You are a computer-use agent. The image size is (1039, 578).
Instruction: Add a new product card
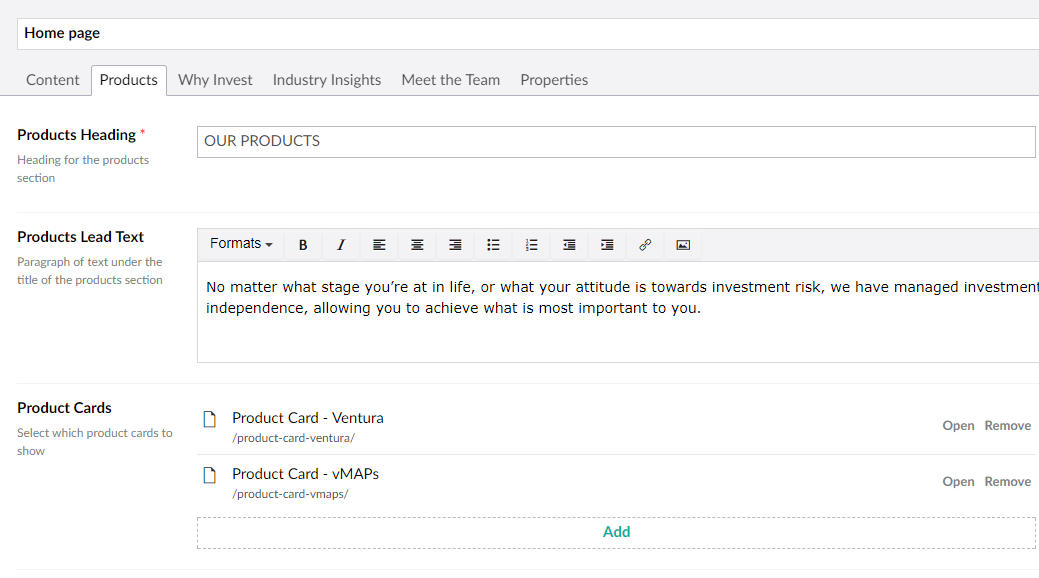point(616,532)
